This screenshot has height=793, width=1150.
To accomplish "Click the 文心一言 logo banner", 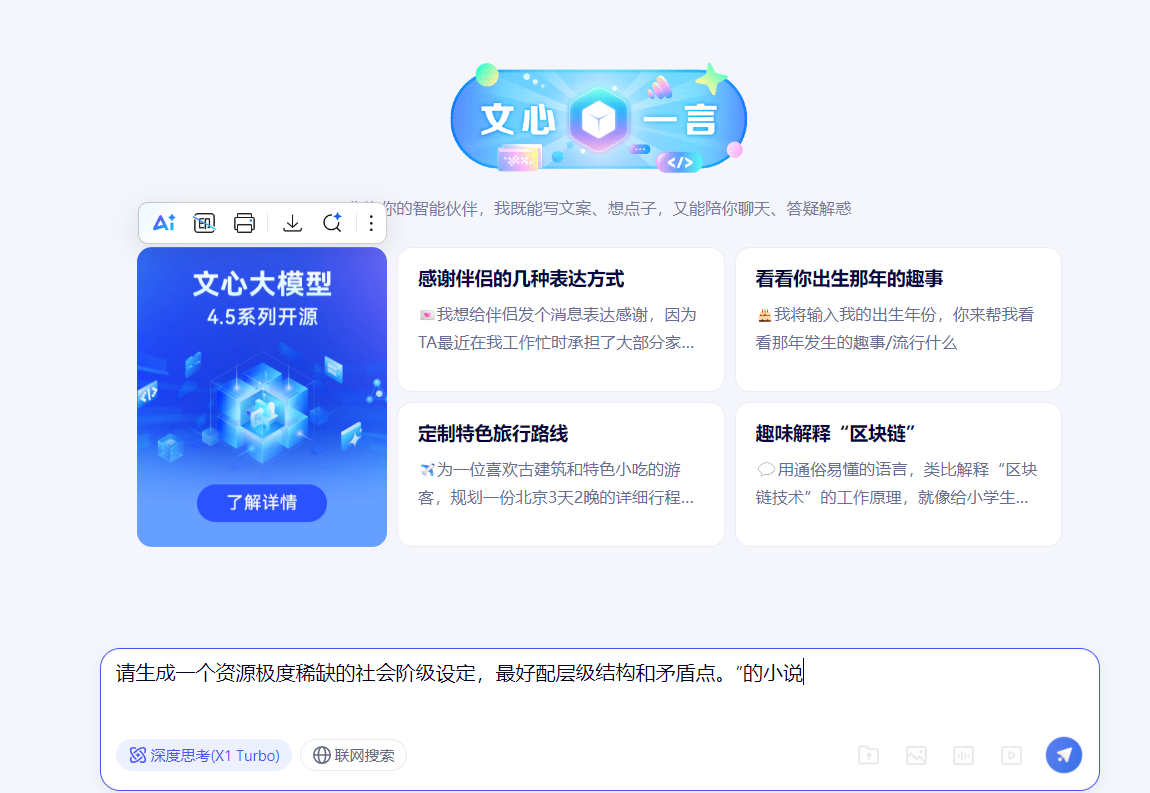I will (x=598, y=119).
